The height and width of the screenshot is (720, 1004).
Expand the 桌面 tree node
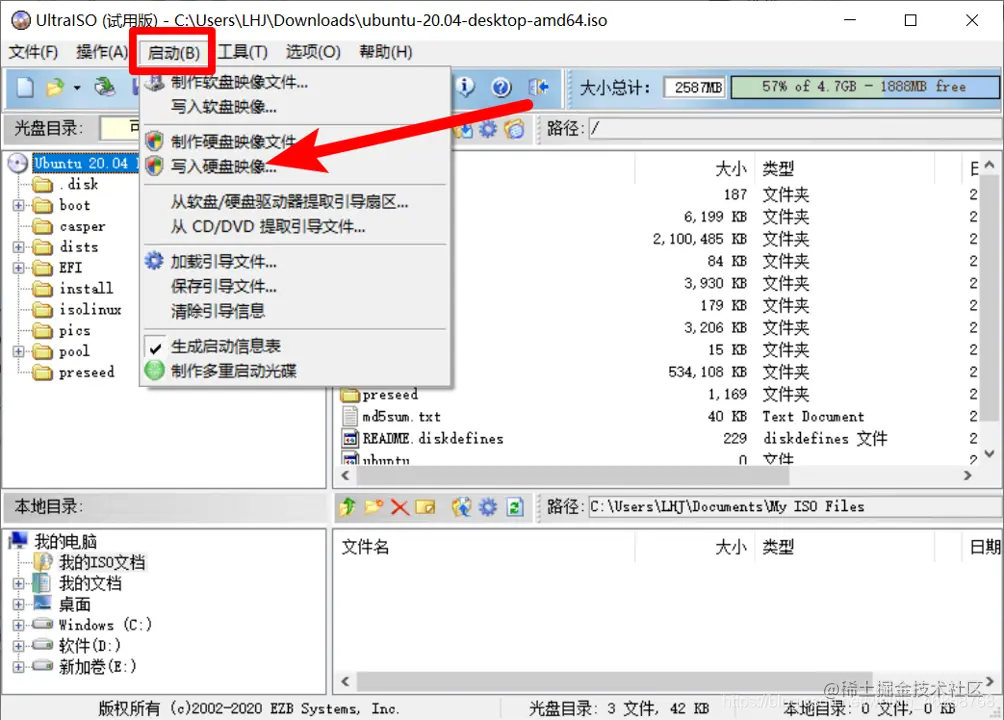(x=19, y=604)
